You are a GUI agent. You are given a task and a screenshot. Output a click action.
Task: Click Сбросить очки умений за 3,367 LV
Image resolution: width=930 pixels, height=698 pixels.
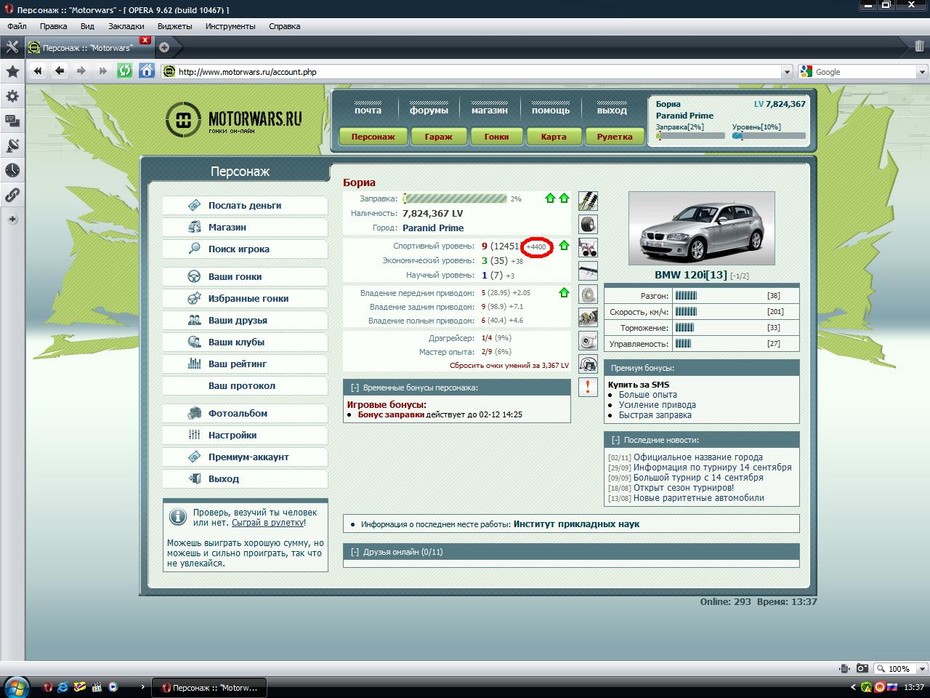(x=509, y=365)
